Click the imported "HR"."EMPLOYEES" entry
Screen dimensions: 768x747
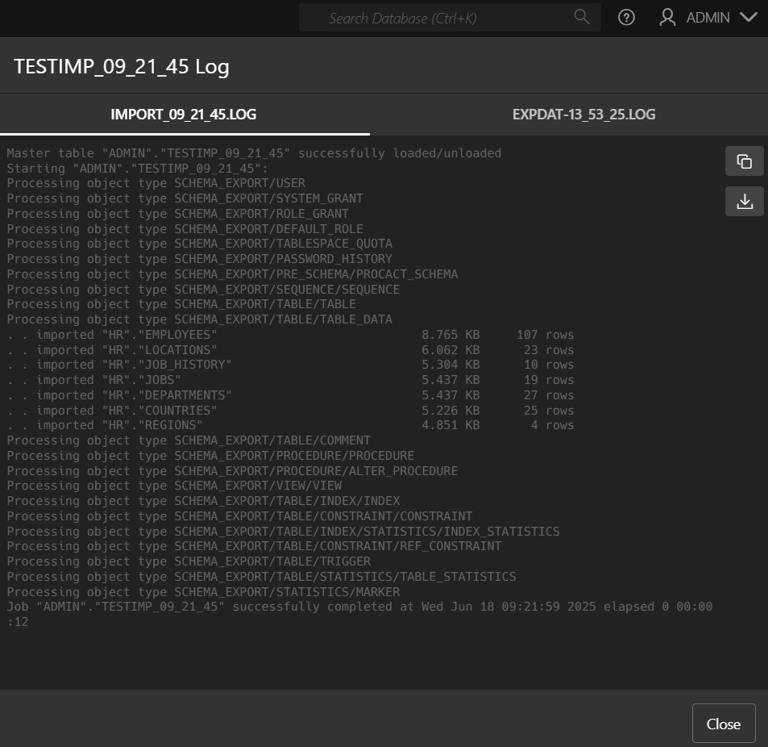pos(290,335)
